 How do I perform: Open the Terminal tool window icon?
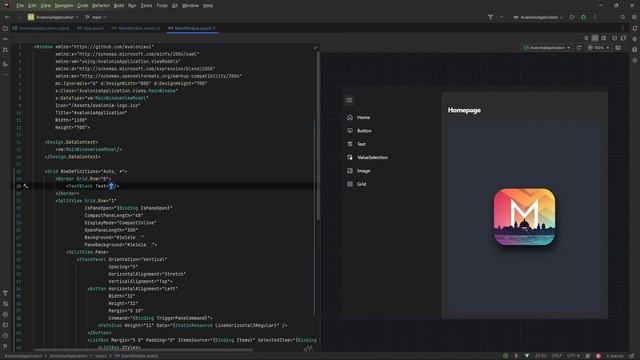pyautogui.click(x=5, y=325)
